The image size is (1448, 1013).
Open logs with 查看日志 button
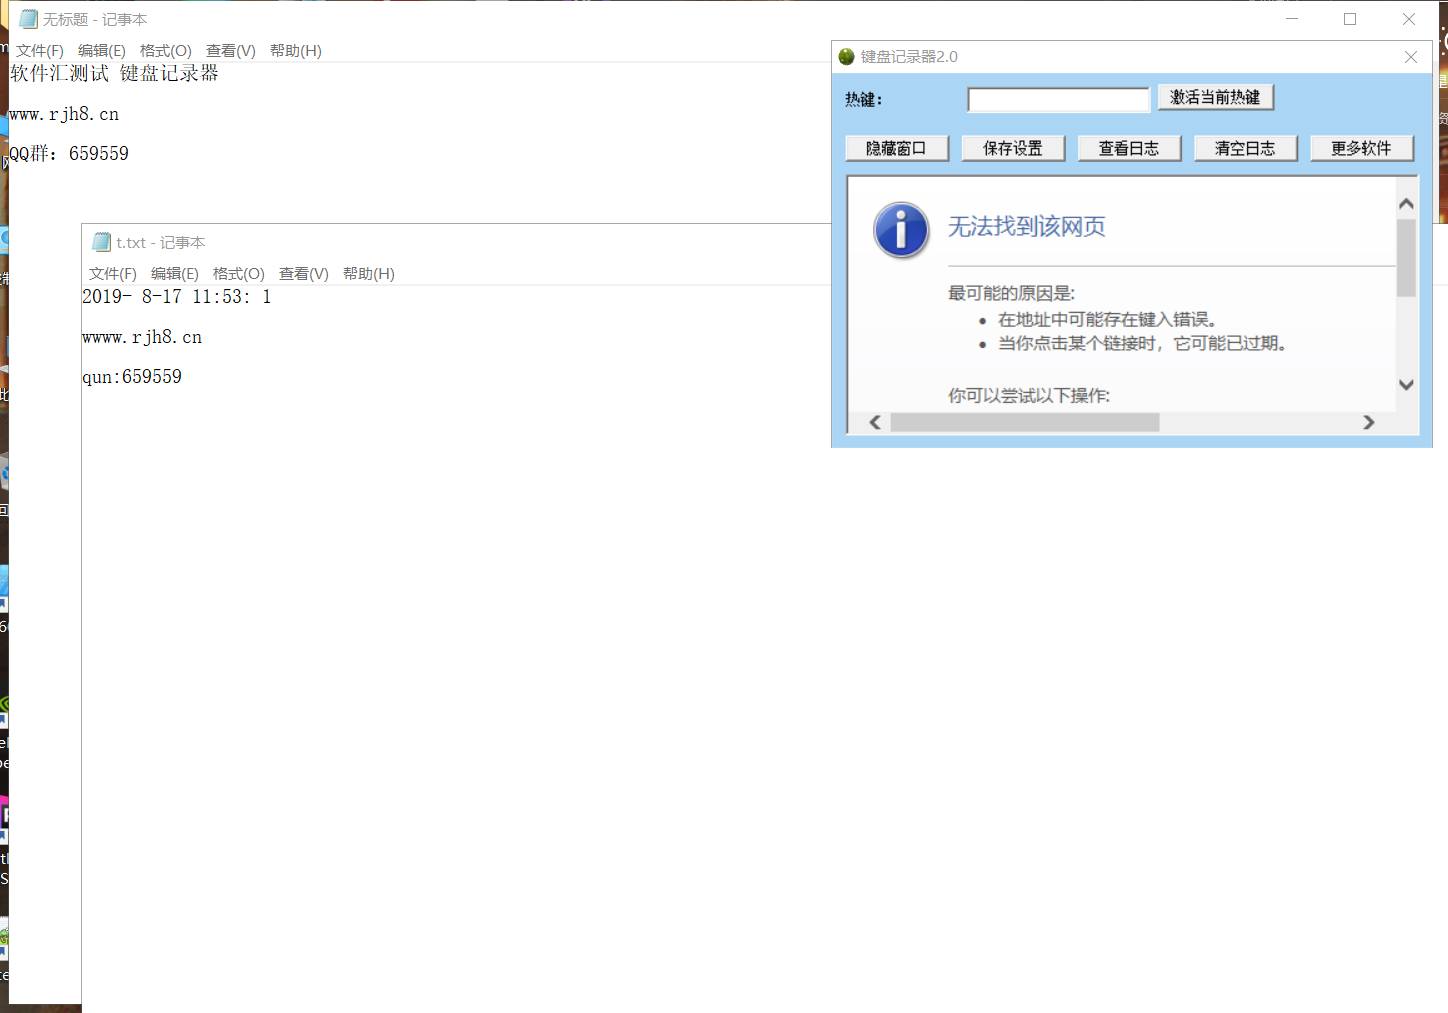coord(1128,148)
